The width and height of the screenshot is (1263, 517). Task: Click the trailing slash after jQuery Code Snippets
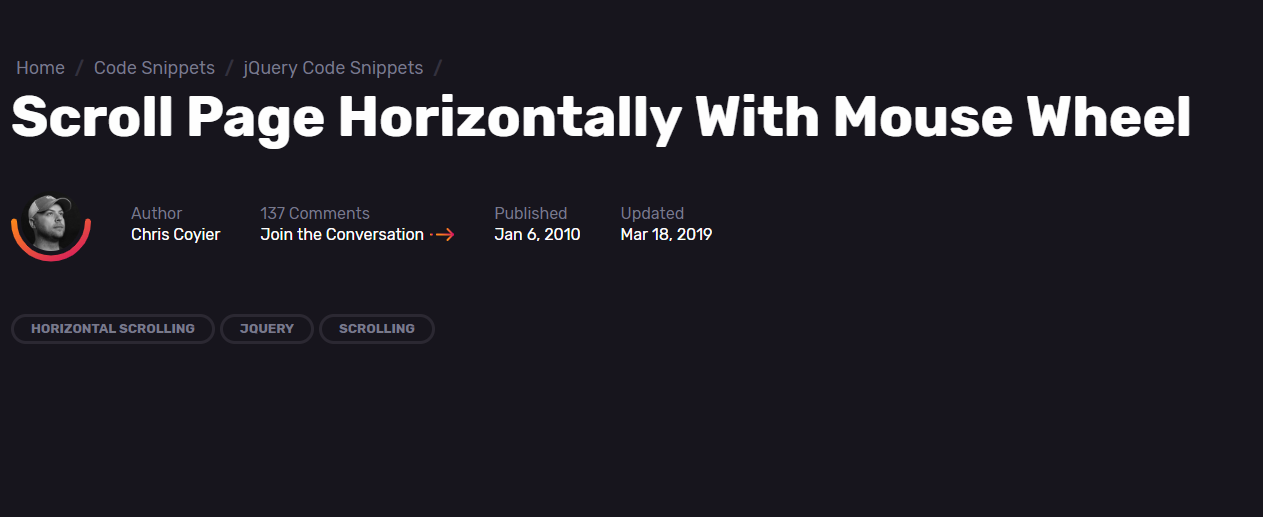(438, 68)
